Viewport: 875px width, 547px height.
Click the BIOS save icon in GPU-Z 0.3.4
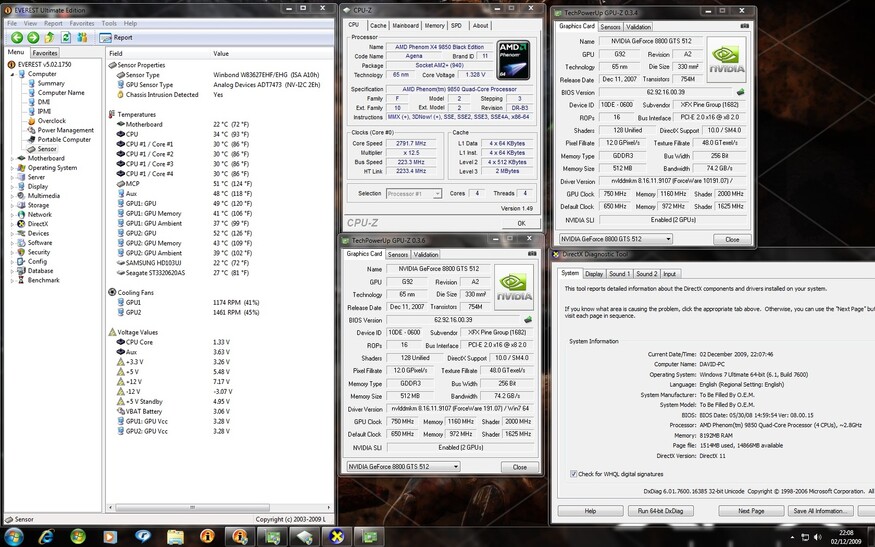[x=741, y=92]
